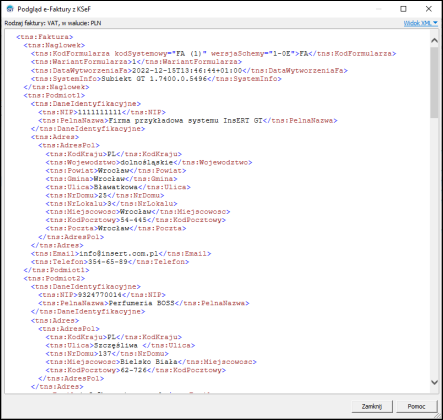The image size is (443, 420).
Task: Open the Widok XML dropdown
Action: [421, 23]
